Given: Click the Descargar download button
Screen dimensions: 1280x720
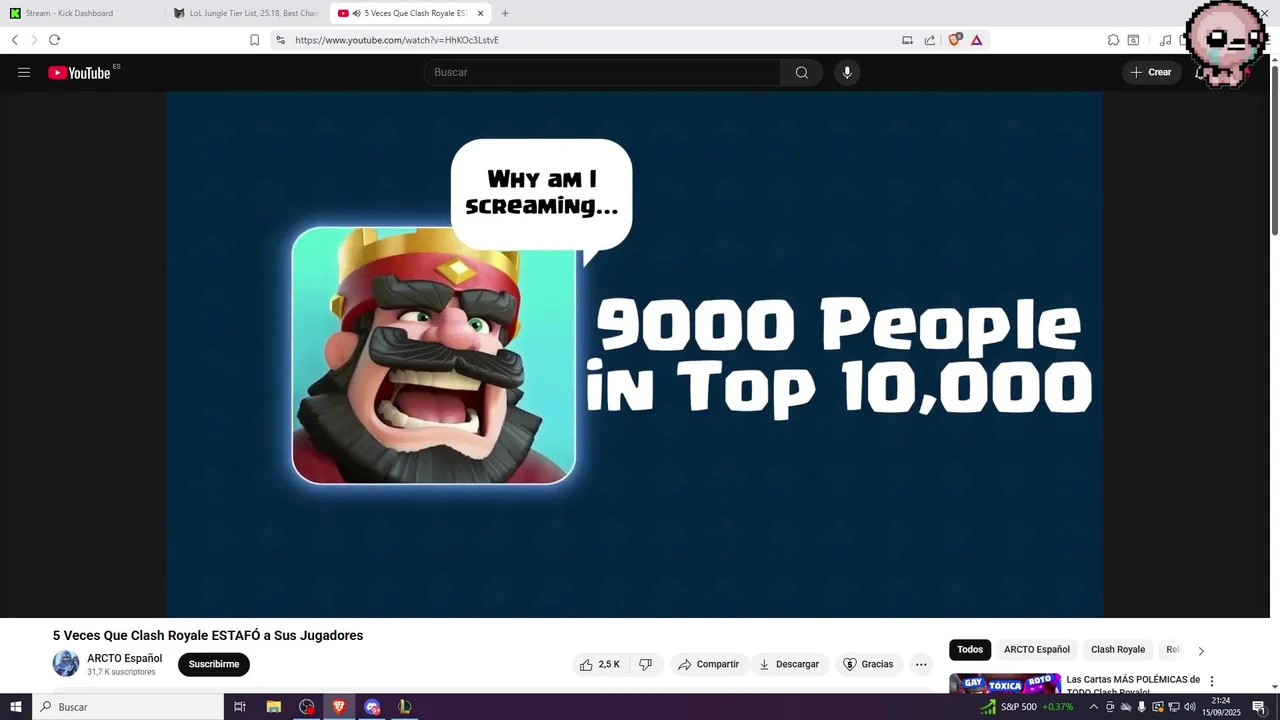Looking at the screenshot, I should pyautogui.click(x=788, y=664).
